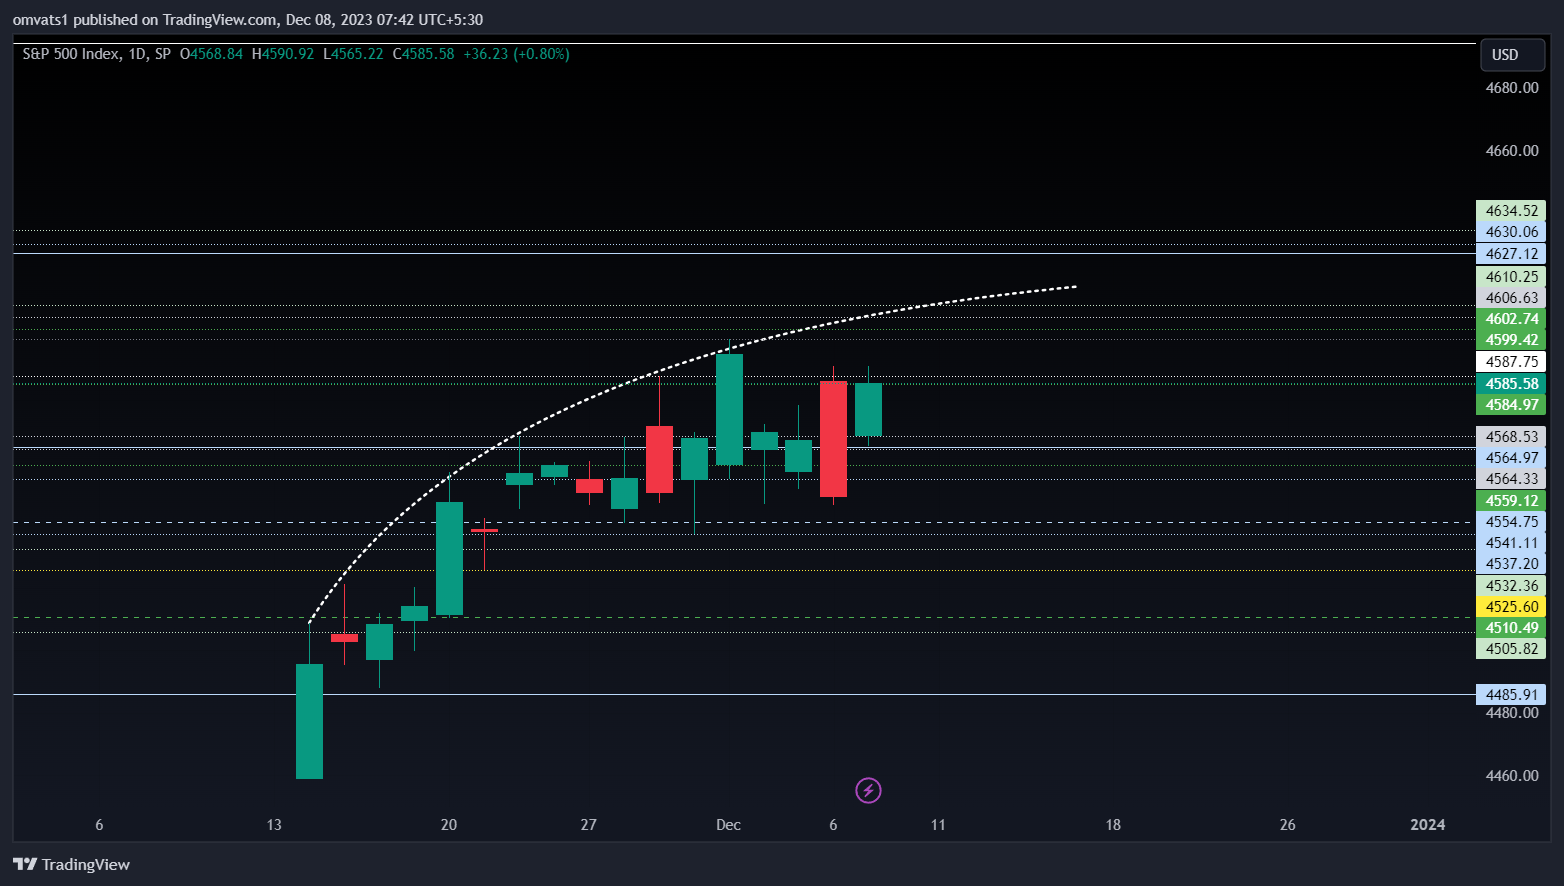Click the 2024 label on time axis
Image resolution: width=1564 pixels, height=886 pixels.
[1427, 825]
